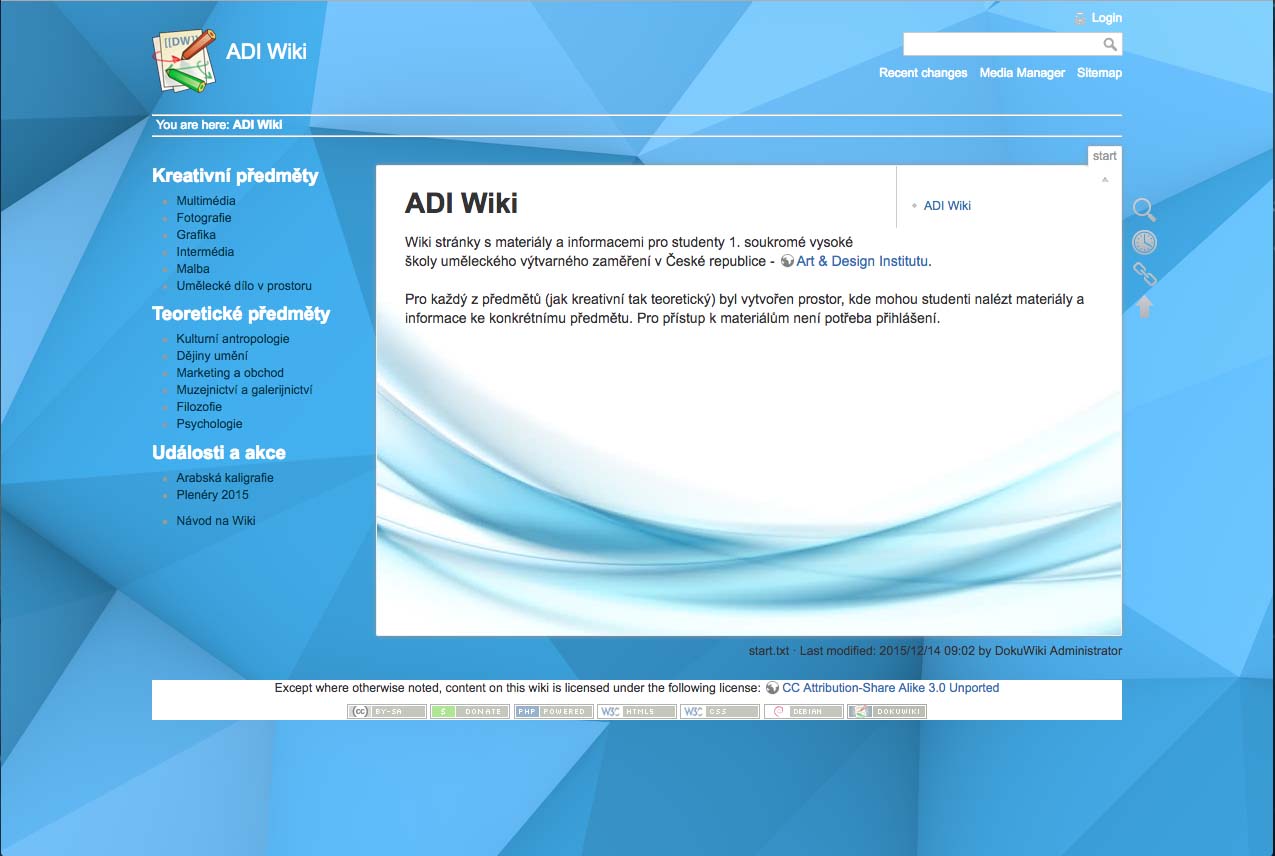Click the W3C CSS footer badge
Image resolution: width=1275 pixels, height=856 pixels.
(720, 712)
